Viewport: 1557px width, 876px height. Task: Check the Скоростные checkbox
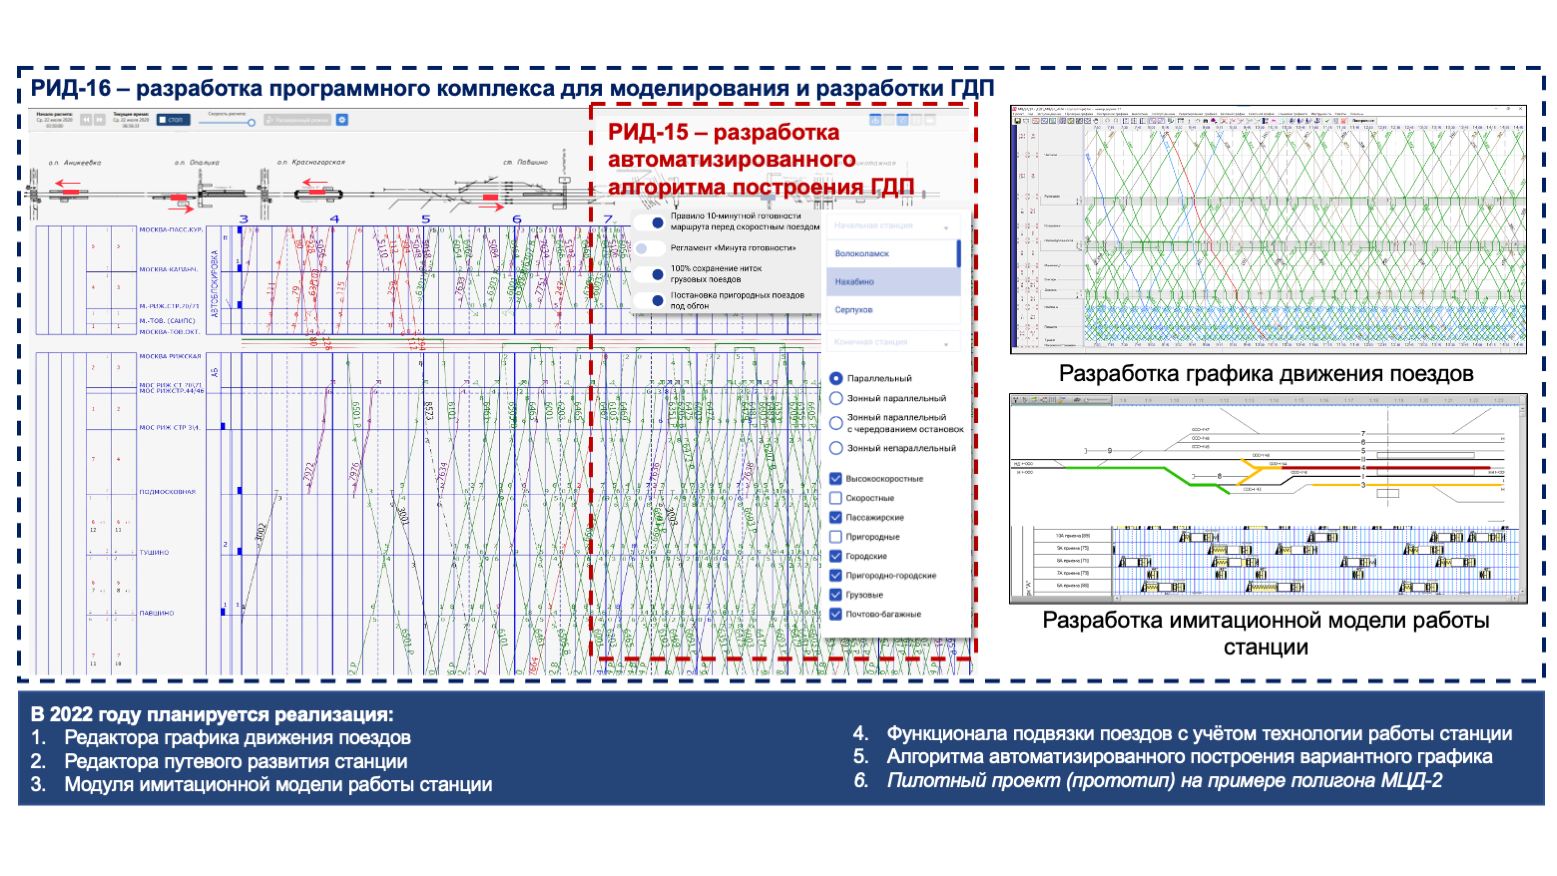[x=836, y=498]
